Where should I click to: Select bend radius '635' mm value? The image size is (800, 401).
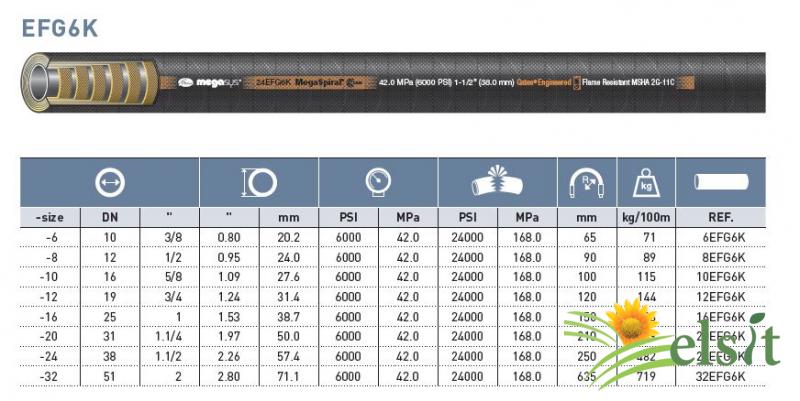587,377
